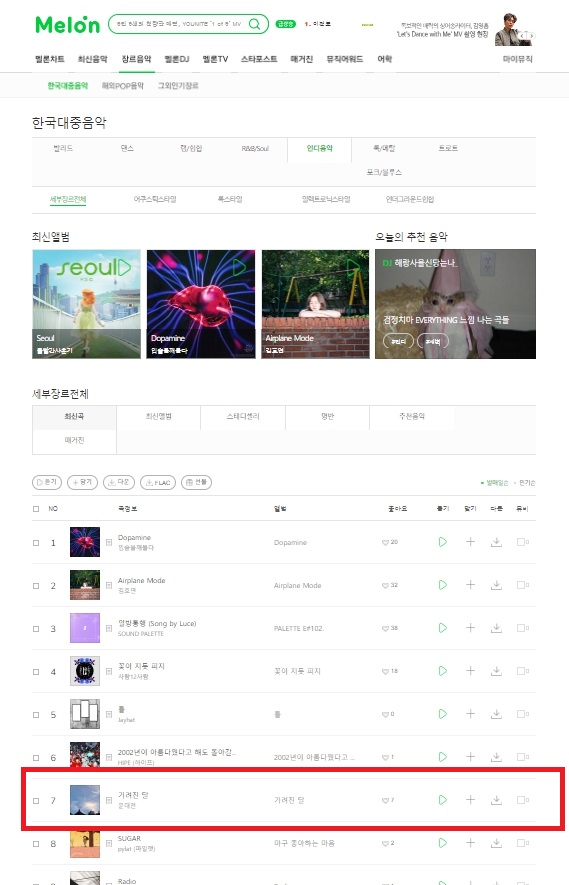Tick the checkbox for track number 6
569x885 pixels.
click(x=36, y=757)
